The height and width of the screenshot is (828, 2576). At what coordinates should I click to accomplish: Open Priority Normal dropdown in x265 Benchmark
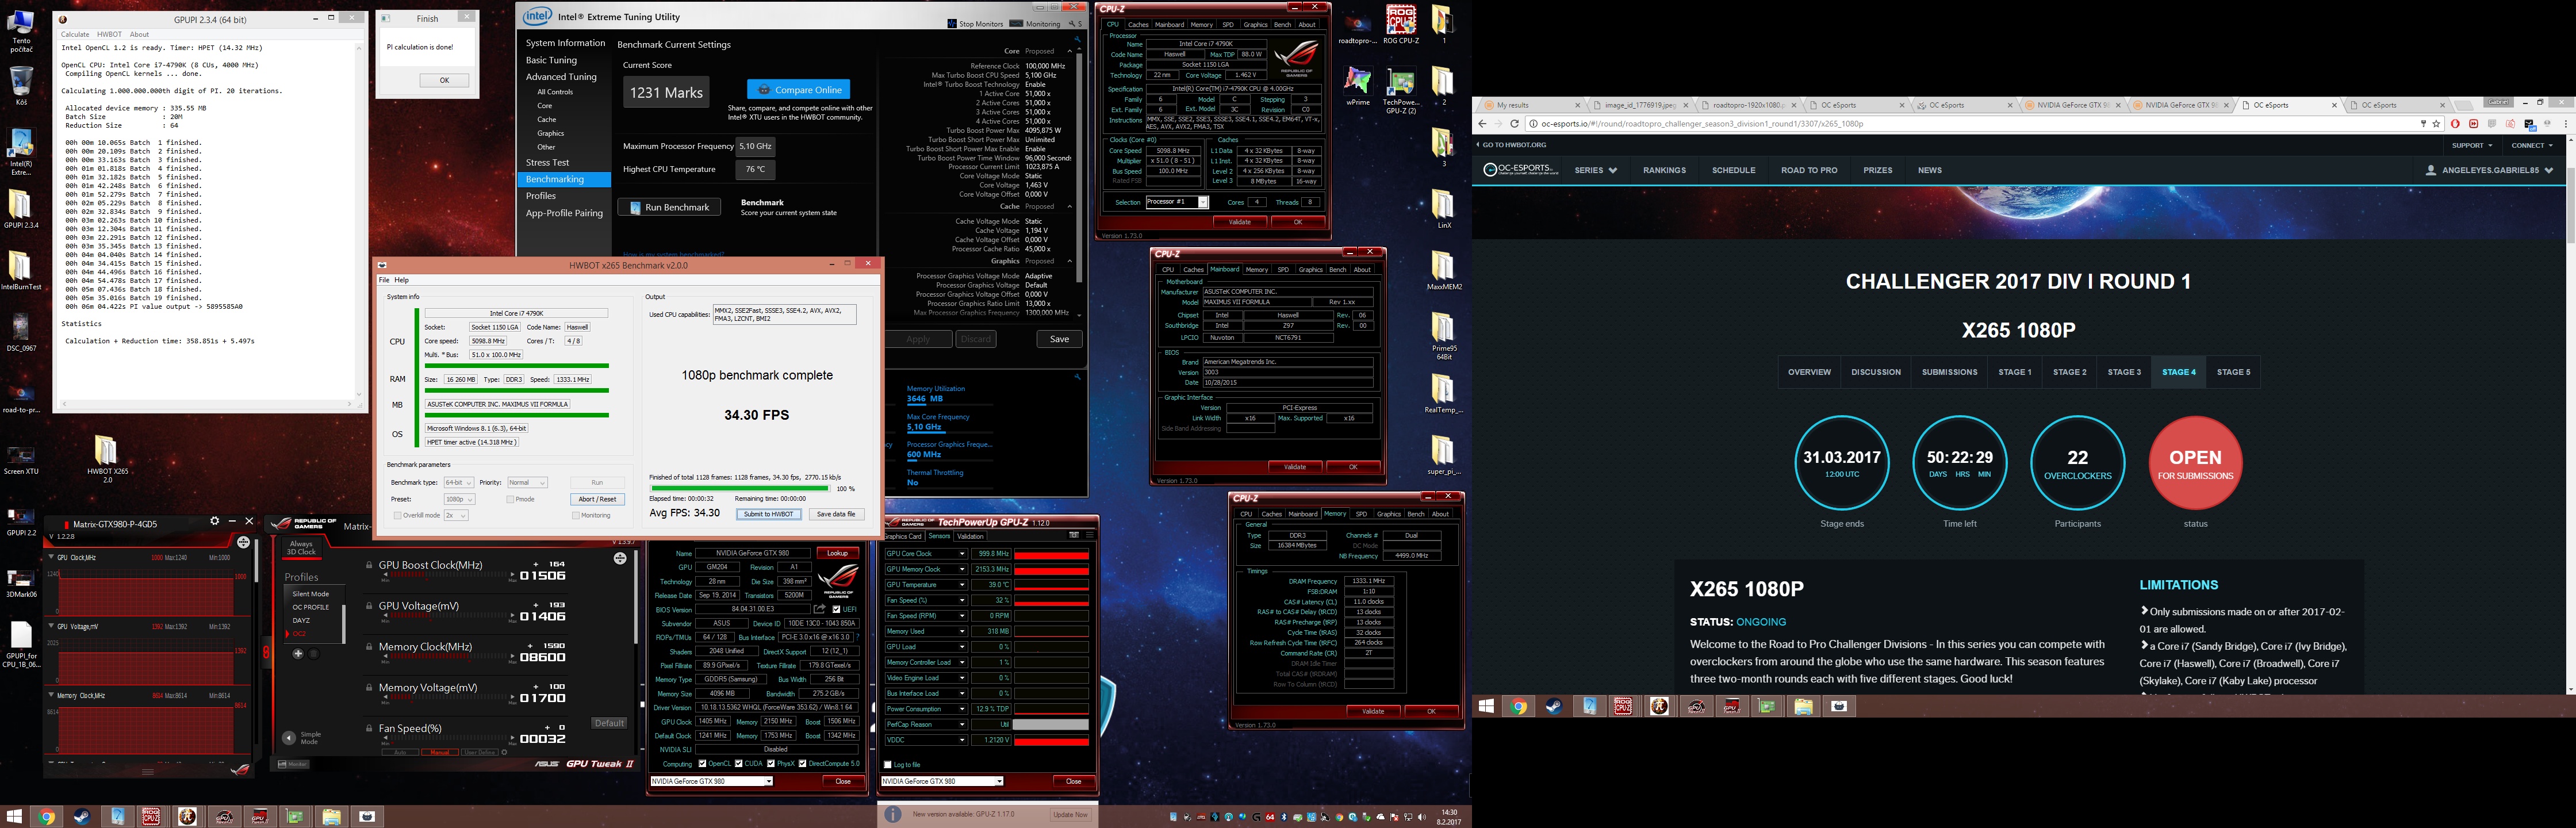(527, 483)
